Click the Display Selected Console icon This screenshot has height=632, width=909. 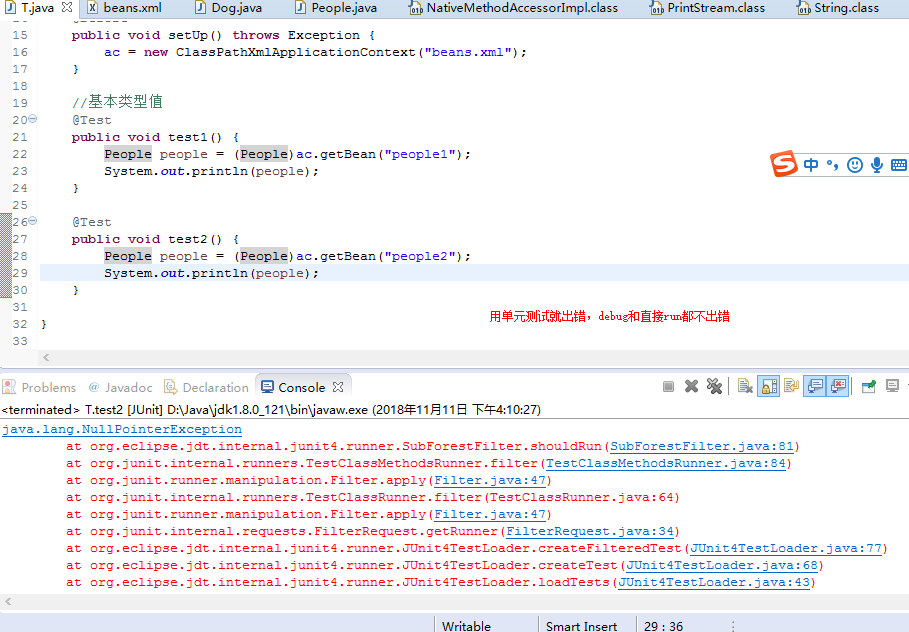(x=892, y=386)
